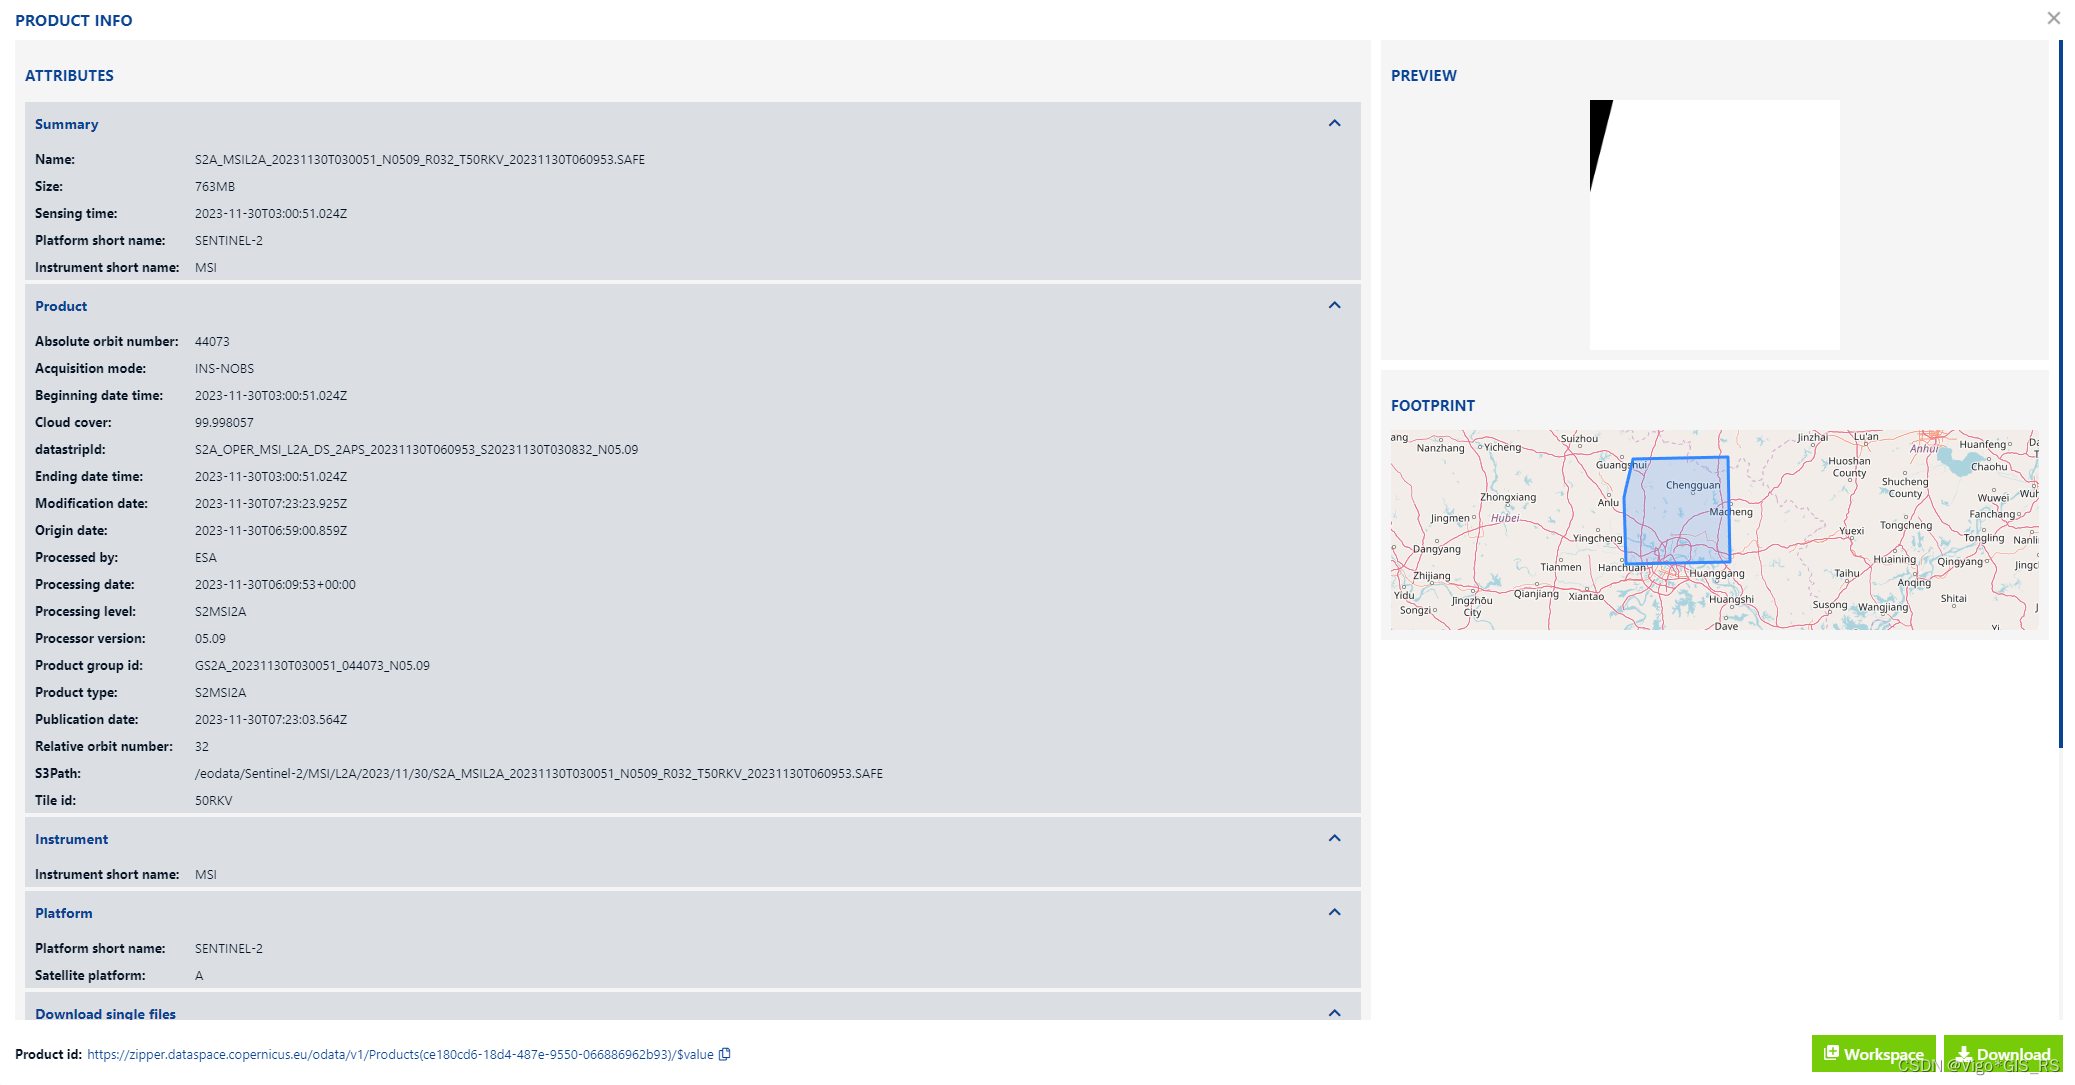Screen dimensions: 2075x1085
Task: Click the blue vertical scrollbar
Action: pyautogui.click(x=2060, y=394)
